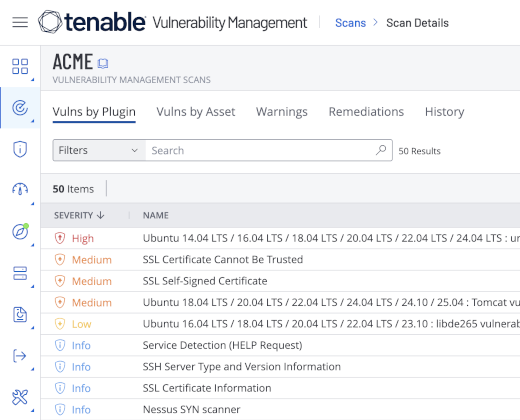The image size is (520, 420).
Task: Open the Ubuntu 14.04 LTS High vulnerability row
Action: [280, 238]
